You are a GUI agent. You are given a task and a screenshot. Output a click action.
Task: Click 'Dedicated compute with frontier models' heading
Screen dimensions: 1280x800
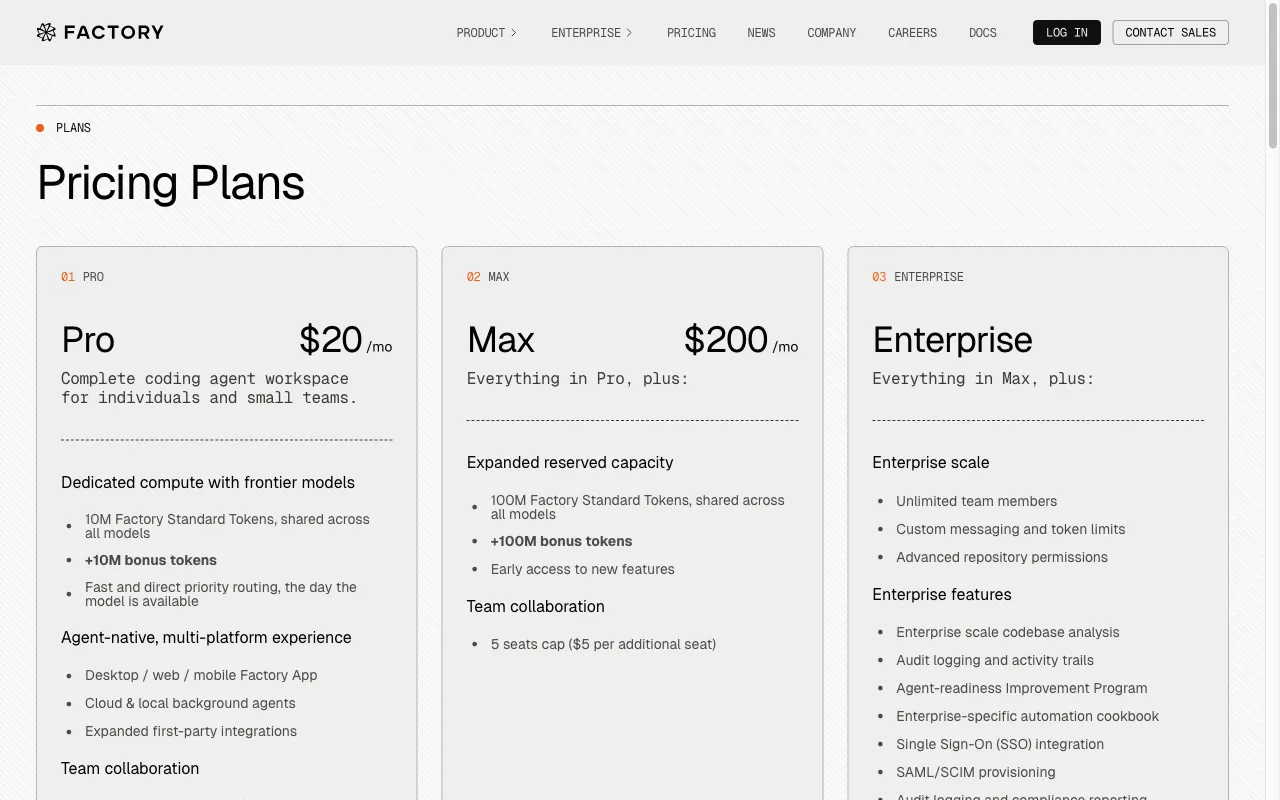208,483
